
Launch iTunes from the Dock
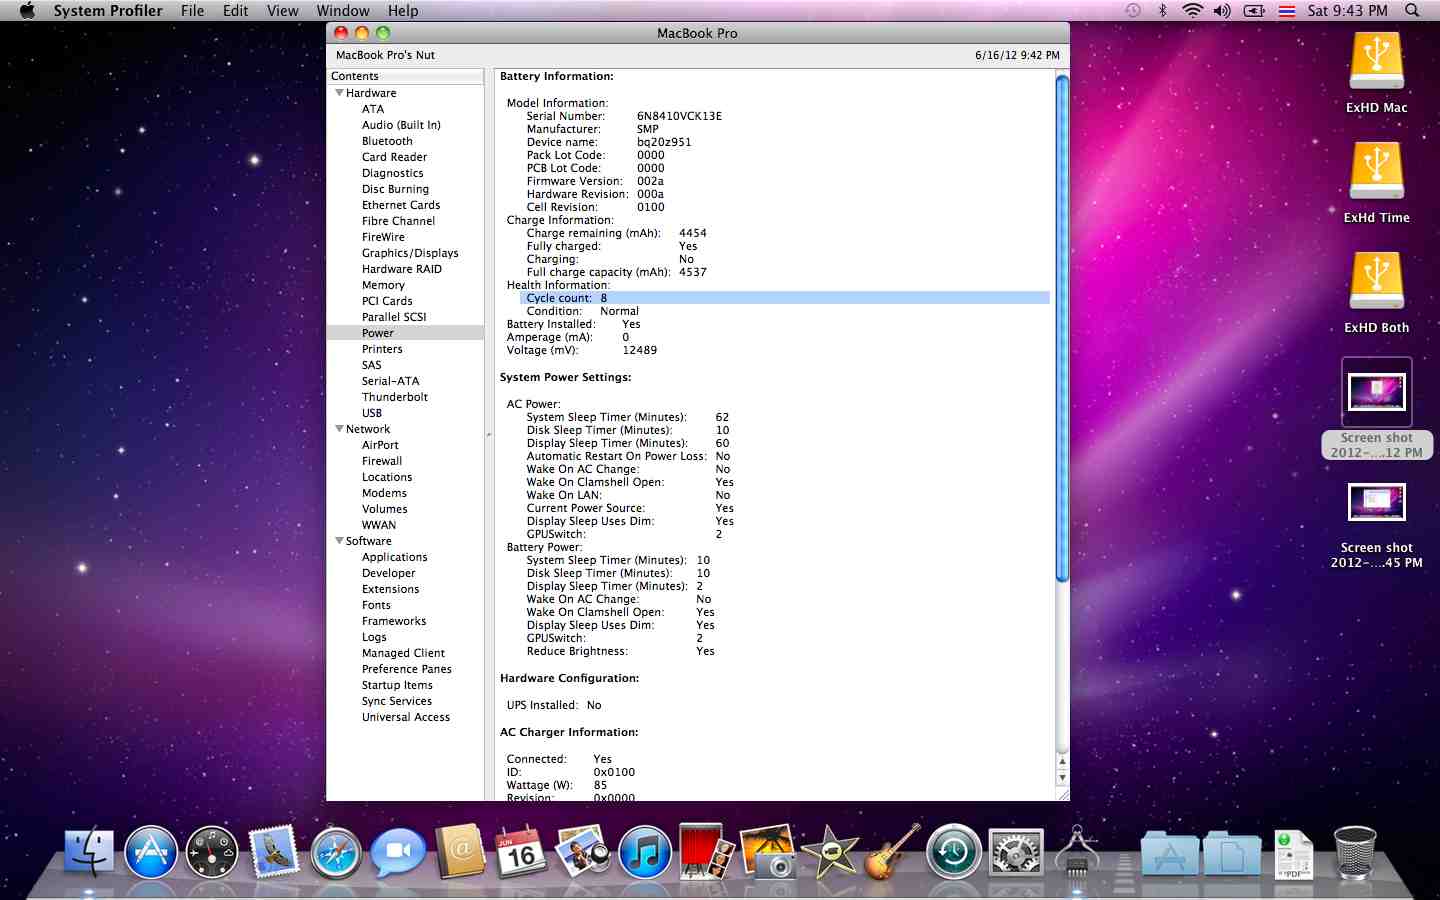pos(645,853)
